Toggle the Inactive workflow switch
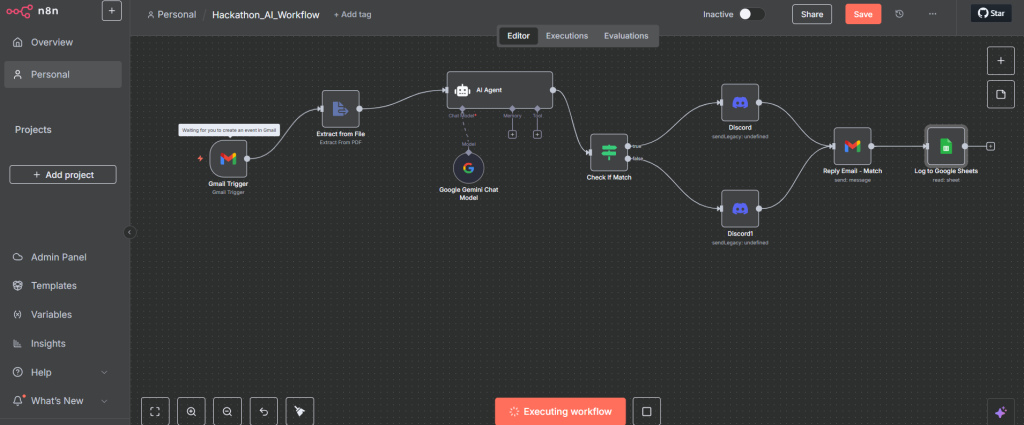Viewport: 1024px width, 425px height. 751,14
